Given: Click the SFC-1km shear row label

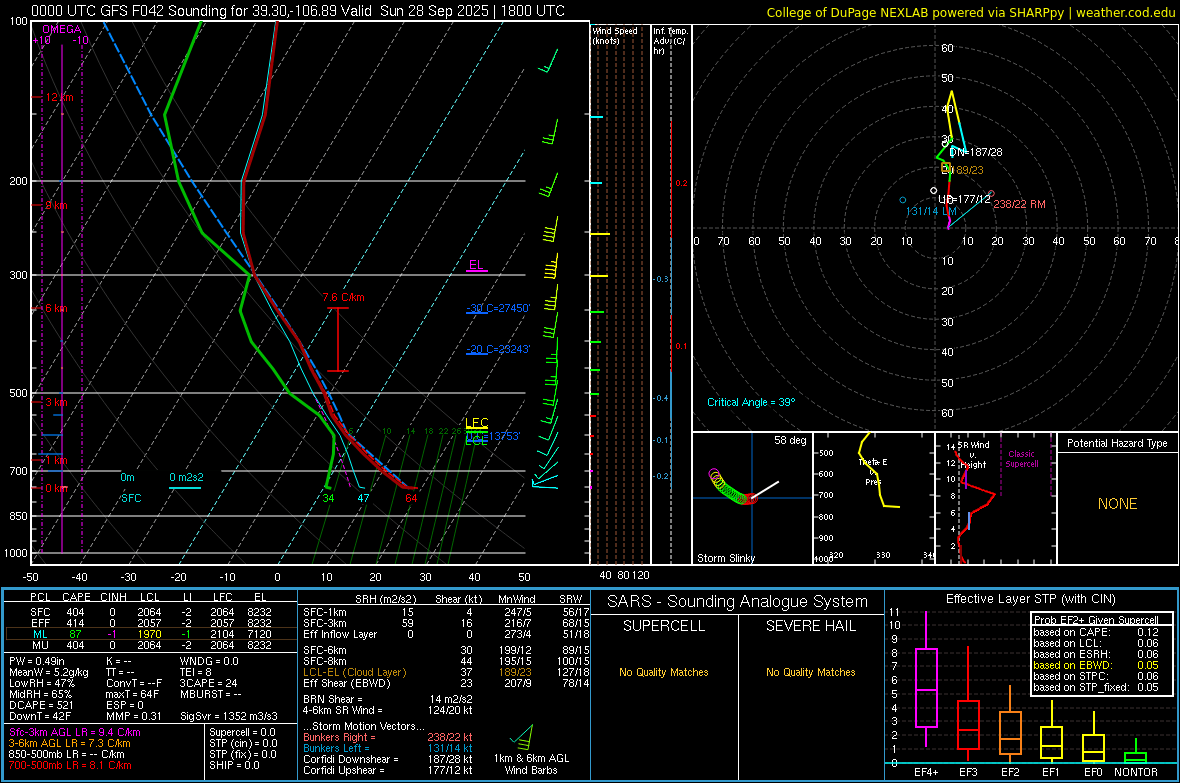Looking at the screenshot, I should tap(325, 612).
